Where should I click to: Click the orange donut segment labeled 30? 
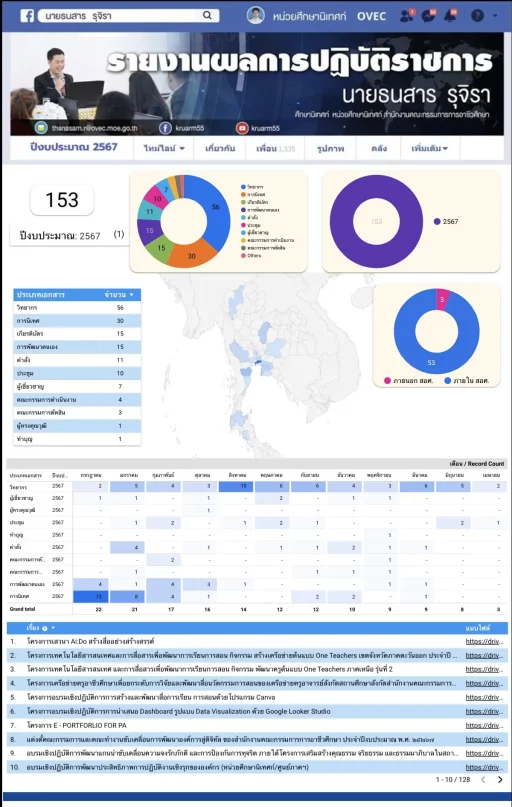click(x=191, y=256)
